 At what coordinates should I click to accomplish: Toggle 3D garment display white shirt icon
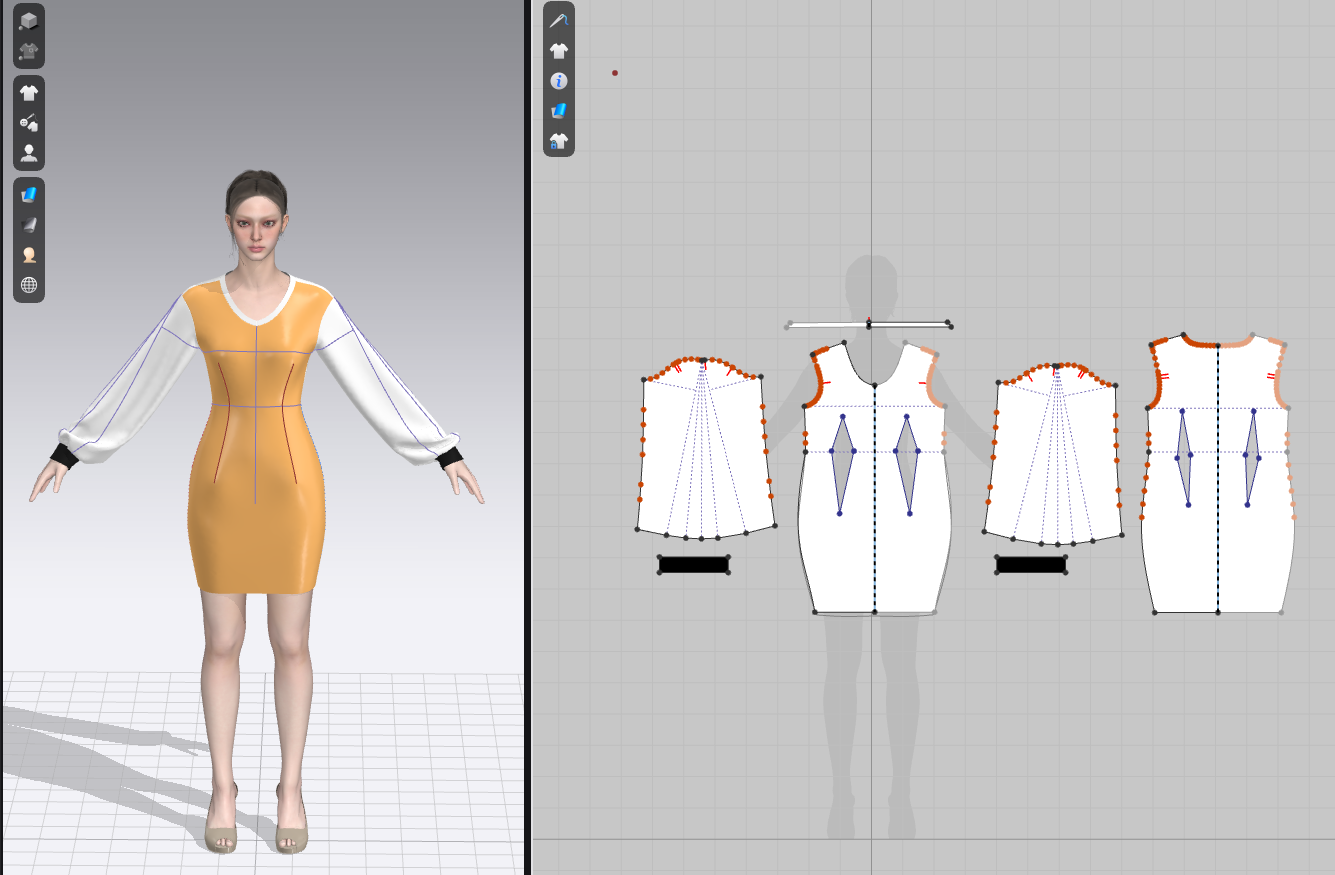coord(29,93)
